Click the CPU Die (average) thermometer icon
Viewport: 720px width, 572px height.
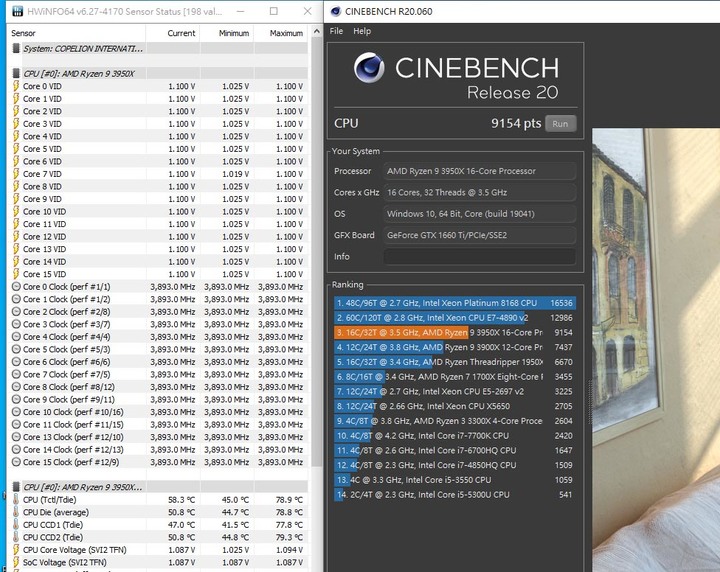16,512
